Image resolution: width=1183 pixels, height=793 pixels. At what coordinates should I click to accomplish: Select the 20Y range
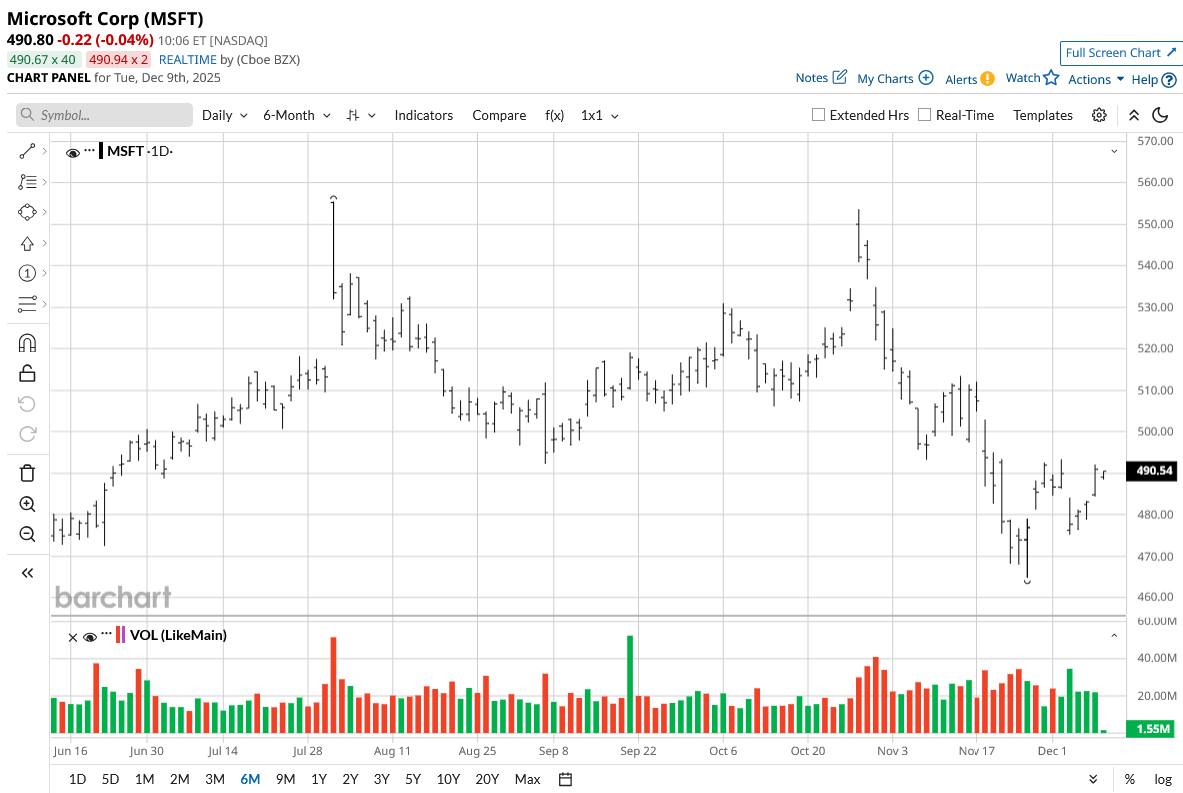click(x=487, y=779)
